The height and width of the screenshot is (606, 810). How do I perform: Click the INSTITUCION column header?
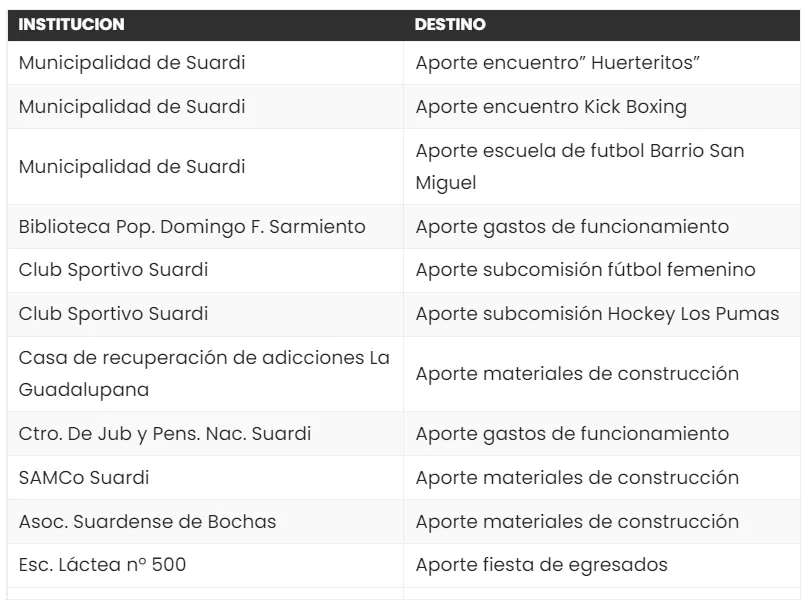click(x=71, y=25)
